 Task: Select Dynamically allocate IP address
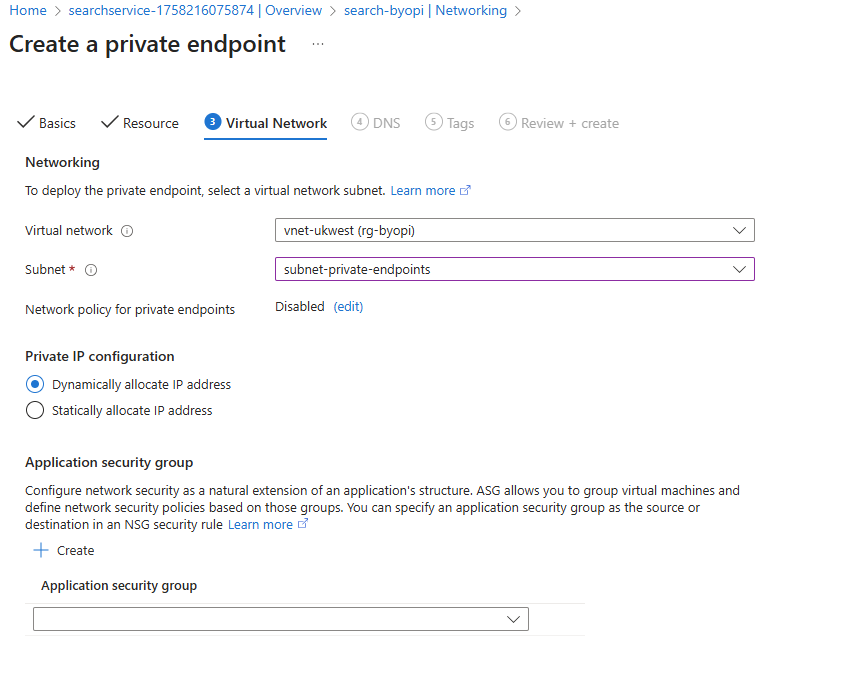(x=35, y=384)
